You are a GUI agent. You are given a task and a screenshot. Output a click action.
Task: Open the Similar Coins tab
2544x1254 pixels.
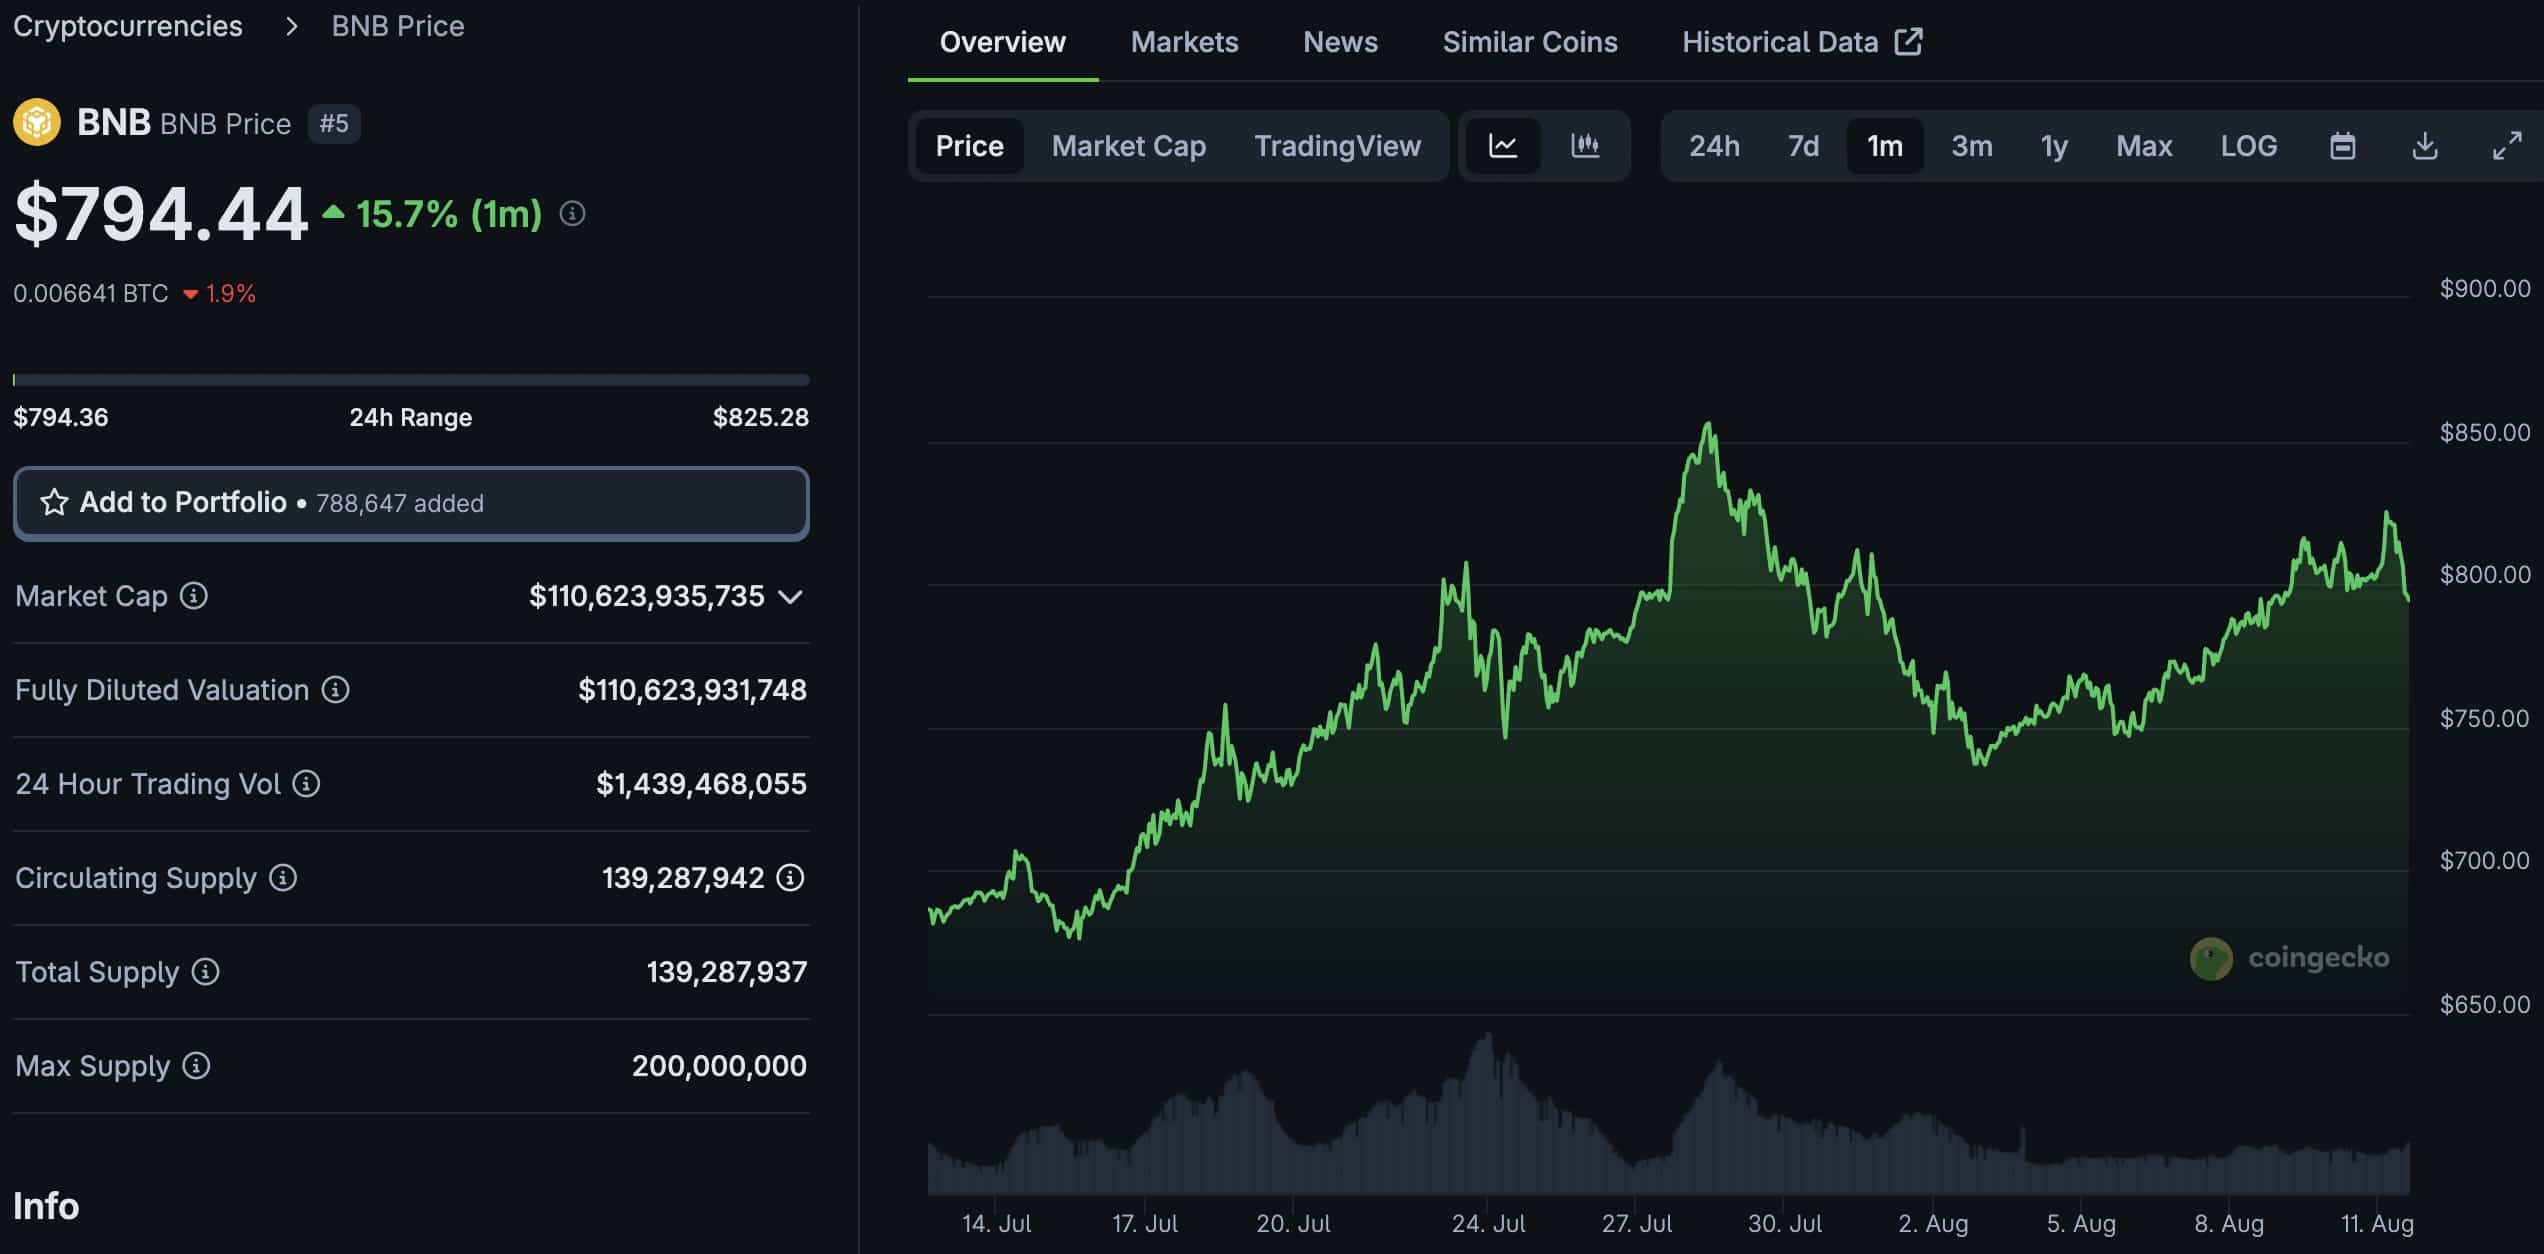[x=1529, y=42]
